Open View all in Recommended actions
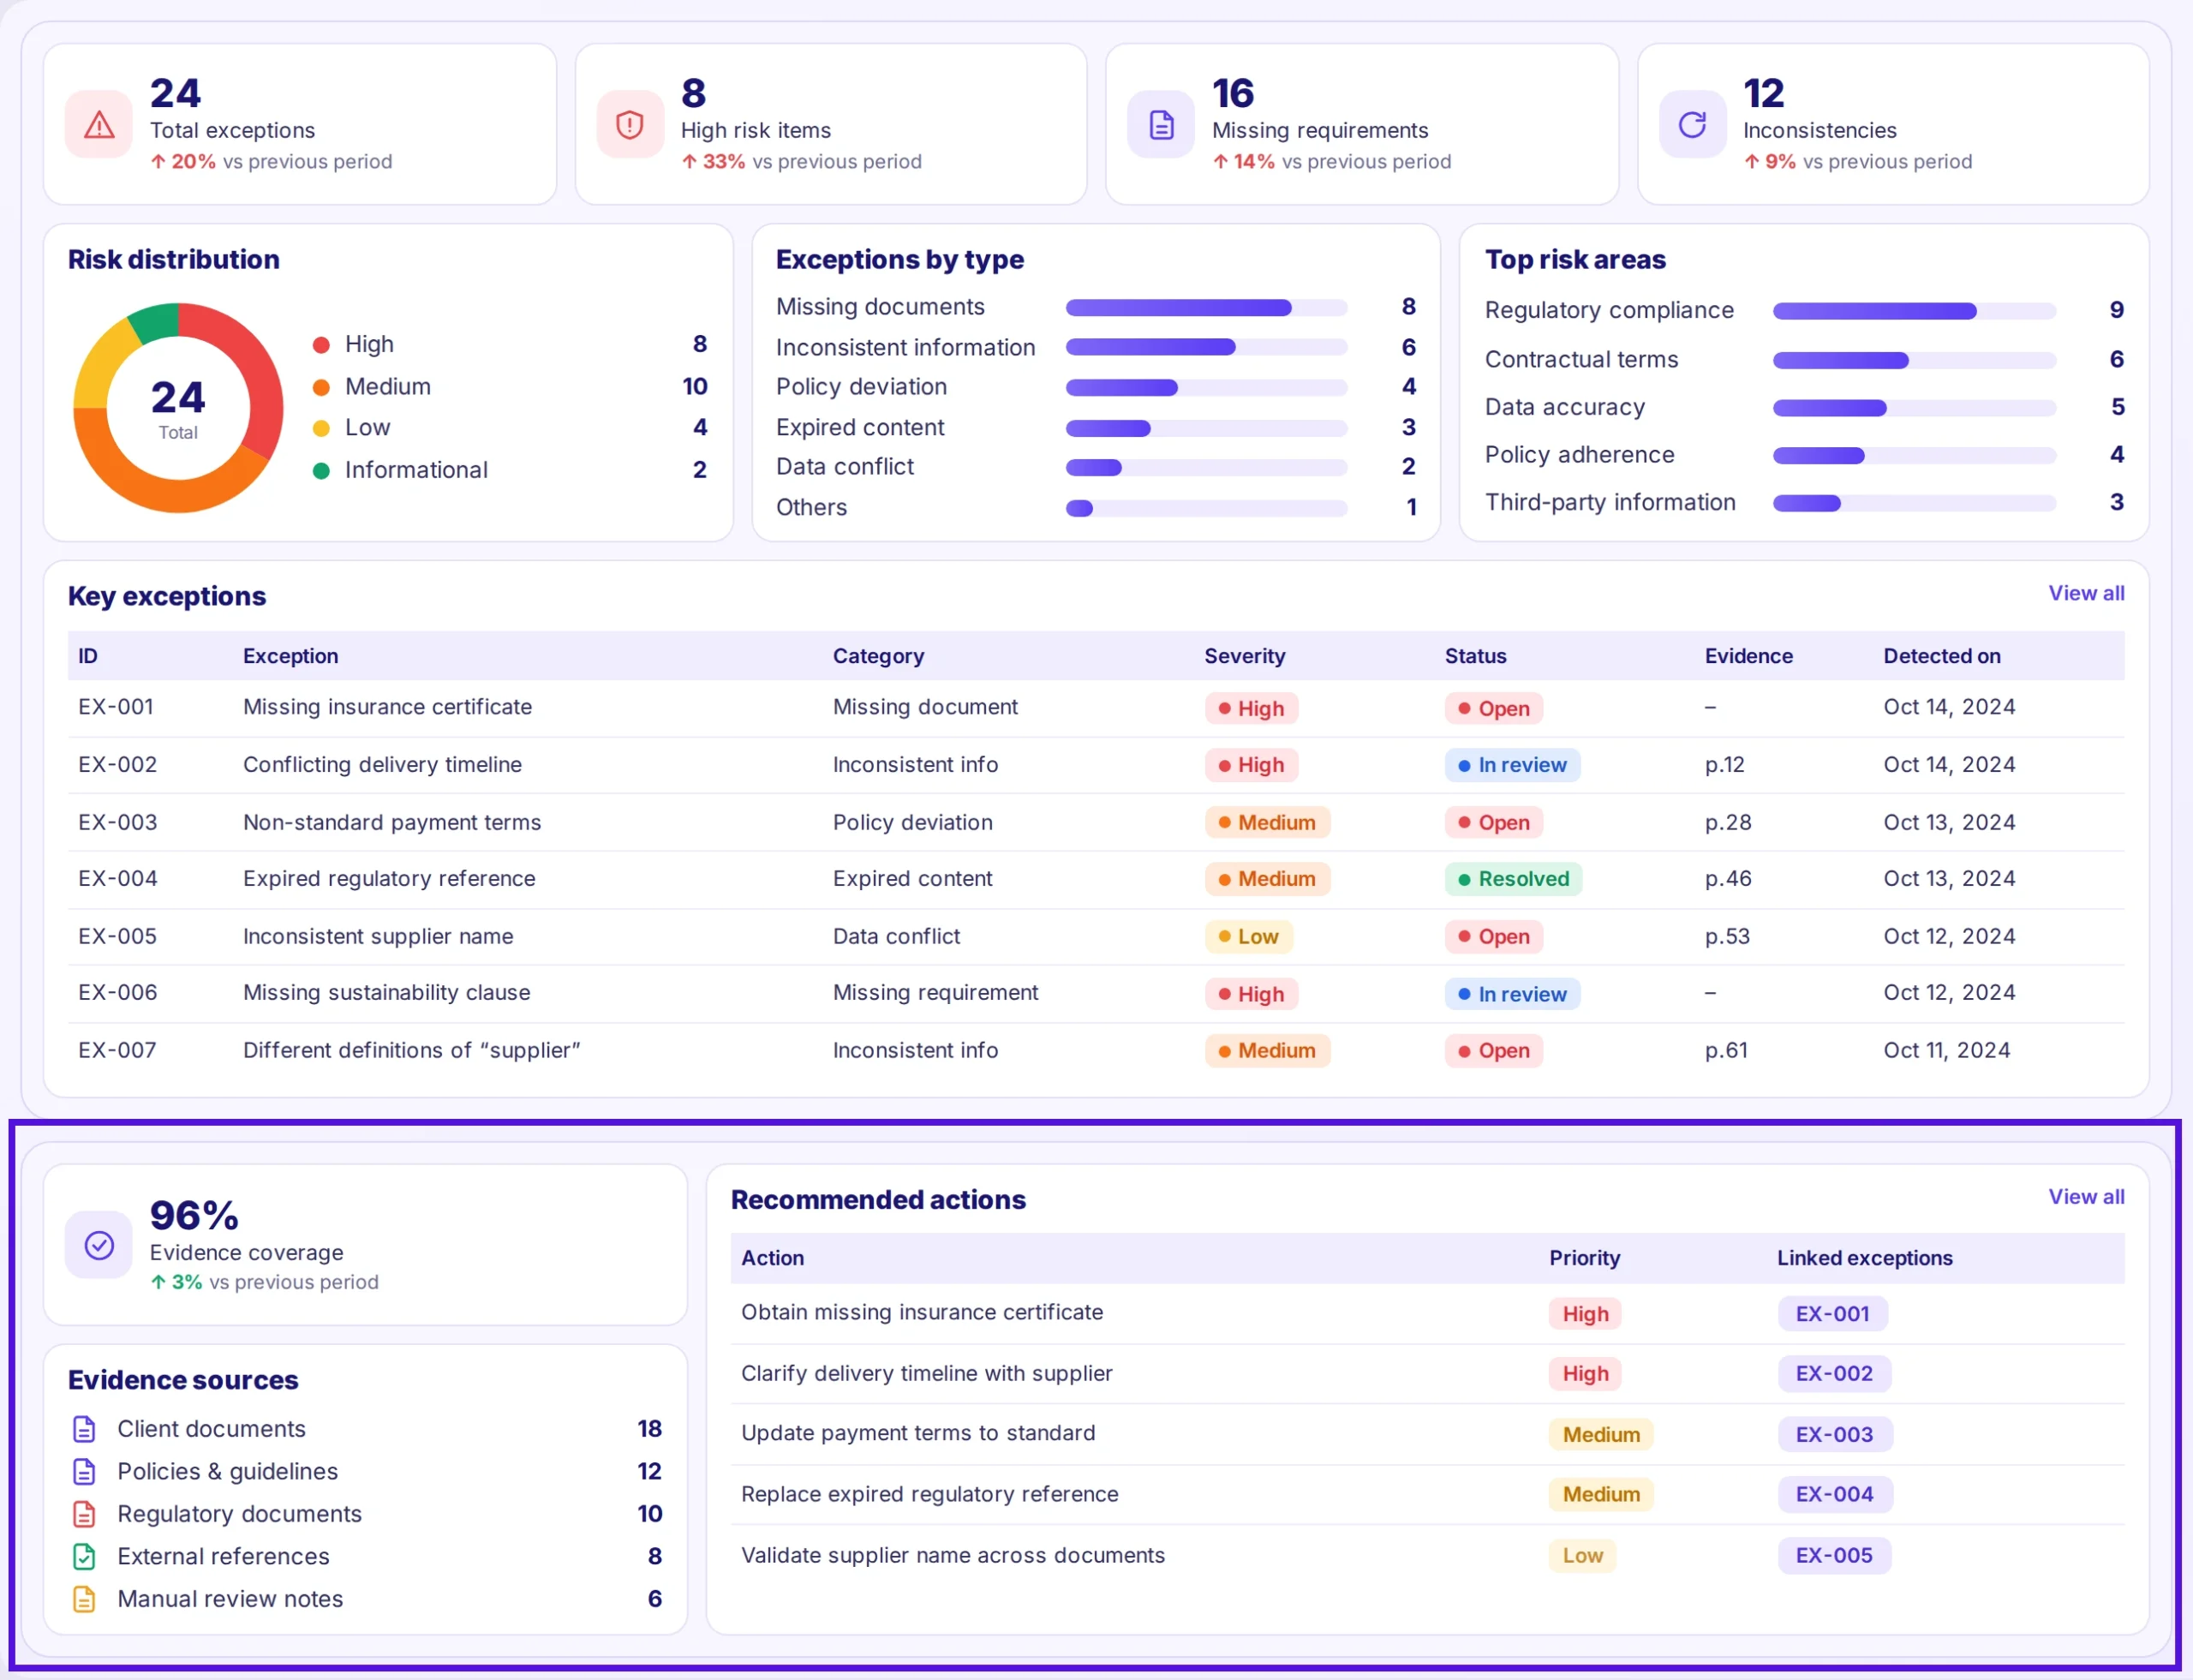Image resolution: width=2193 pixels, height=1680 pixels. (x=2086, y=1197)
